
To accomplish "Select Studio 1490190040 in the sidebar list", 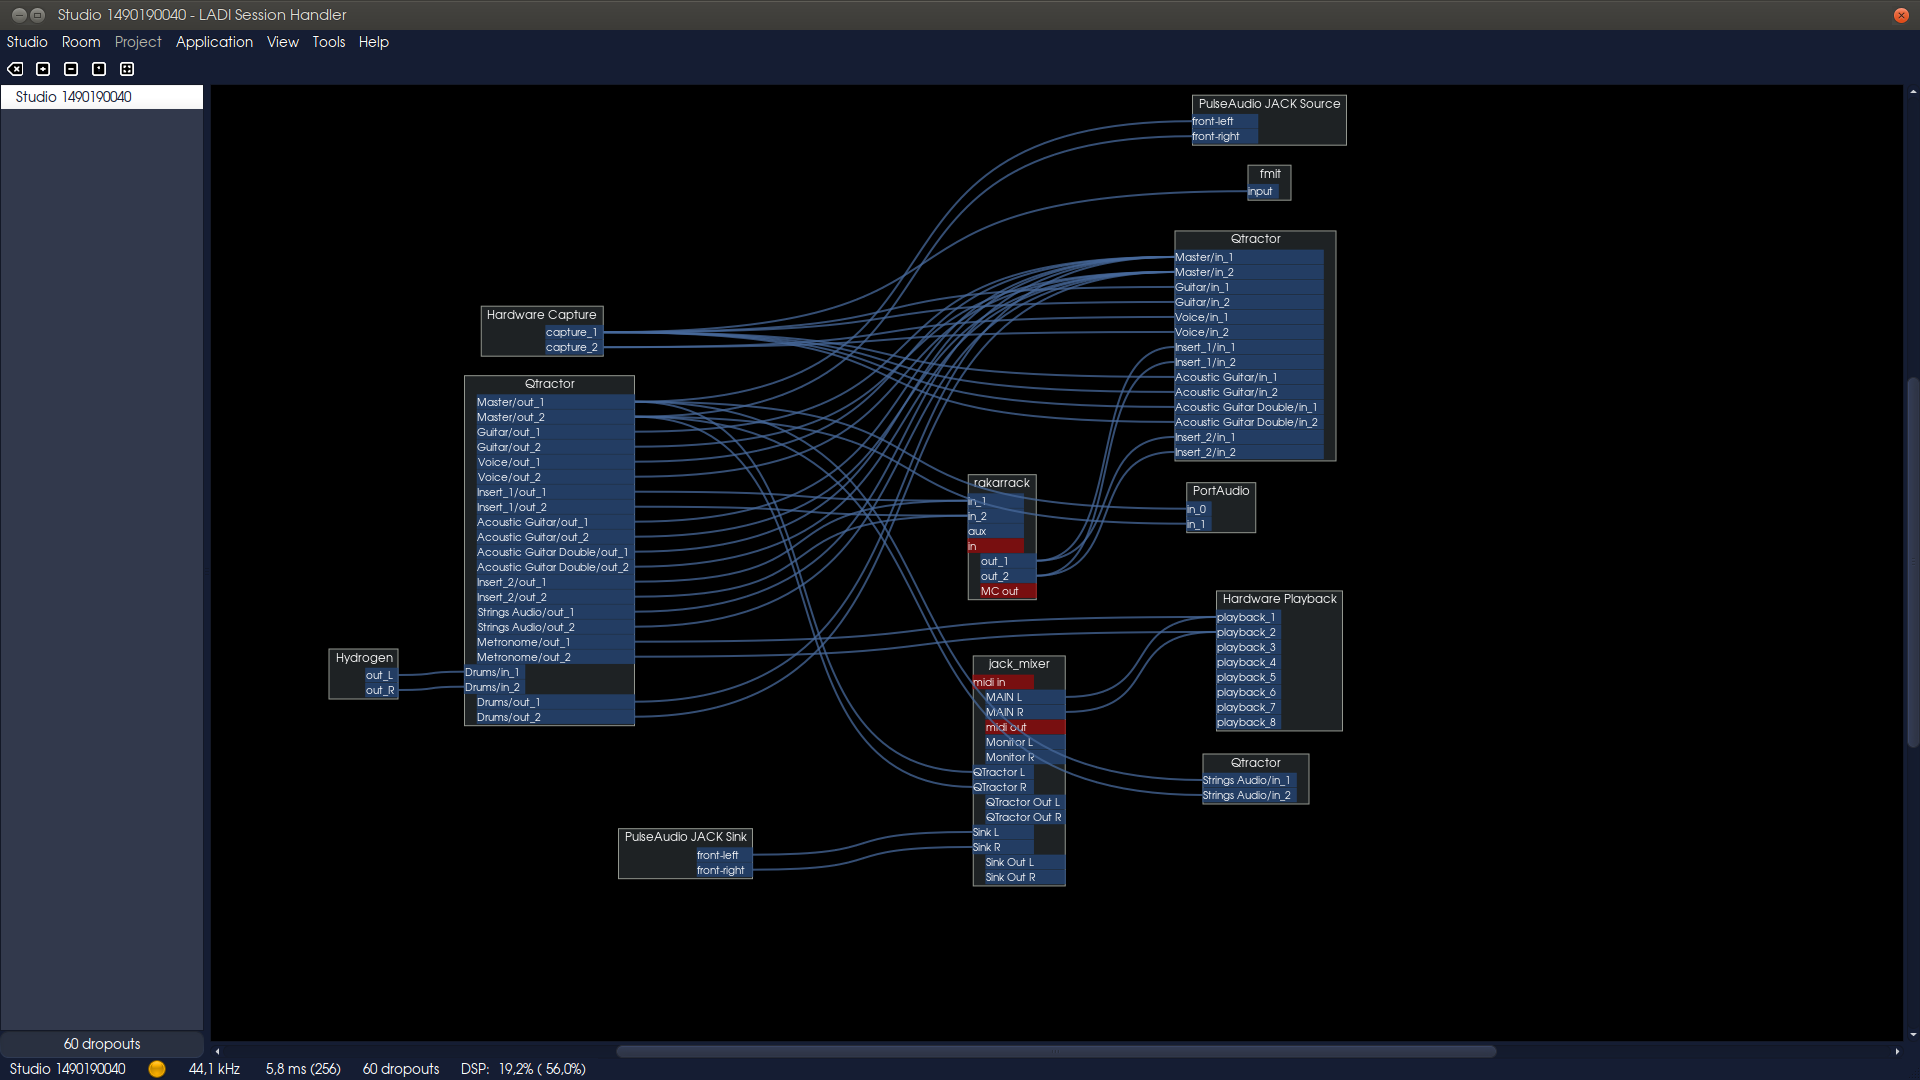I will click(x=102, y=97).
